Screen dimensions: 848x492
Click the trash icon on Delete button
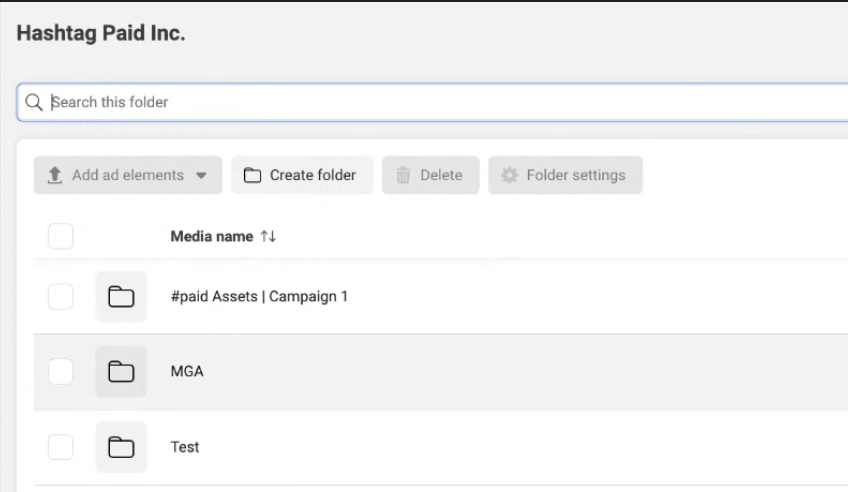[404, 175]
